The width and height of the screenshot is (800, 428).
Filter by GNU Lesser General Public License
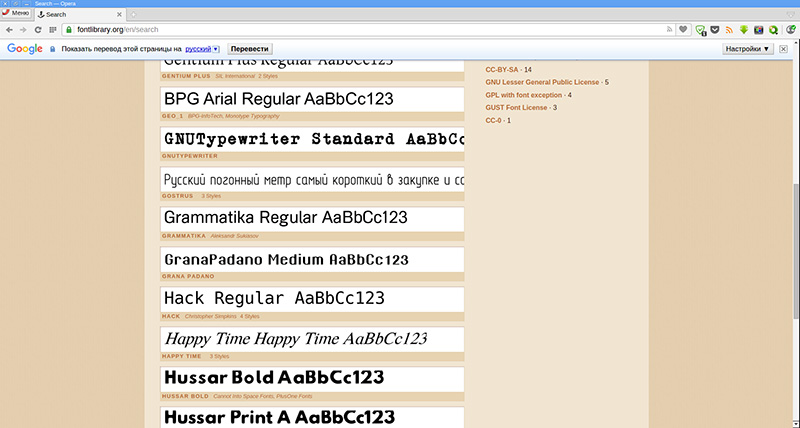pos(542,82)
